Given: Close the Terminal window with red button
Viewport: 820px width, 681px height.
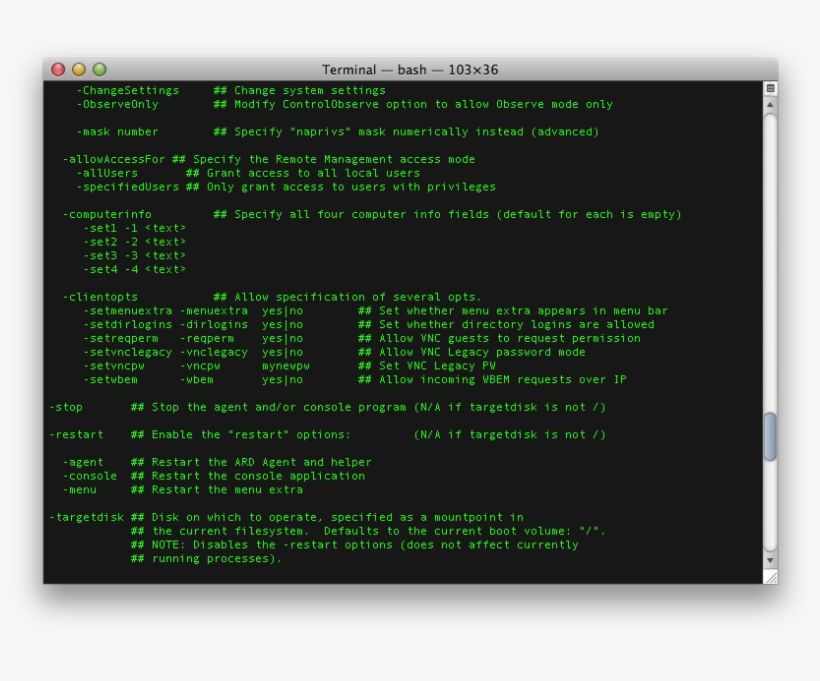Looking at the screenshot, I should [x=58, y=70].
